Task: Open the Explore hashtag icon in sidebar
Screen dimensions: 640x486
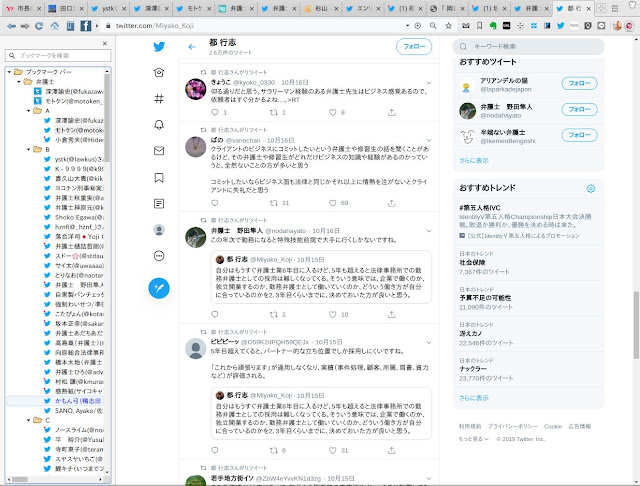Action: point(159,98)
